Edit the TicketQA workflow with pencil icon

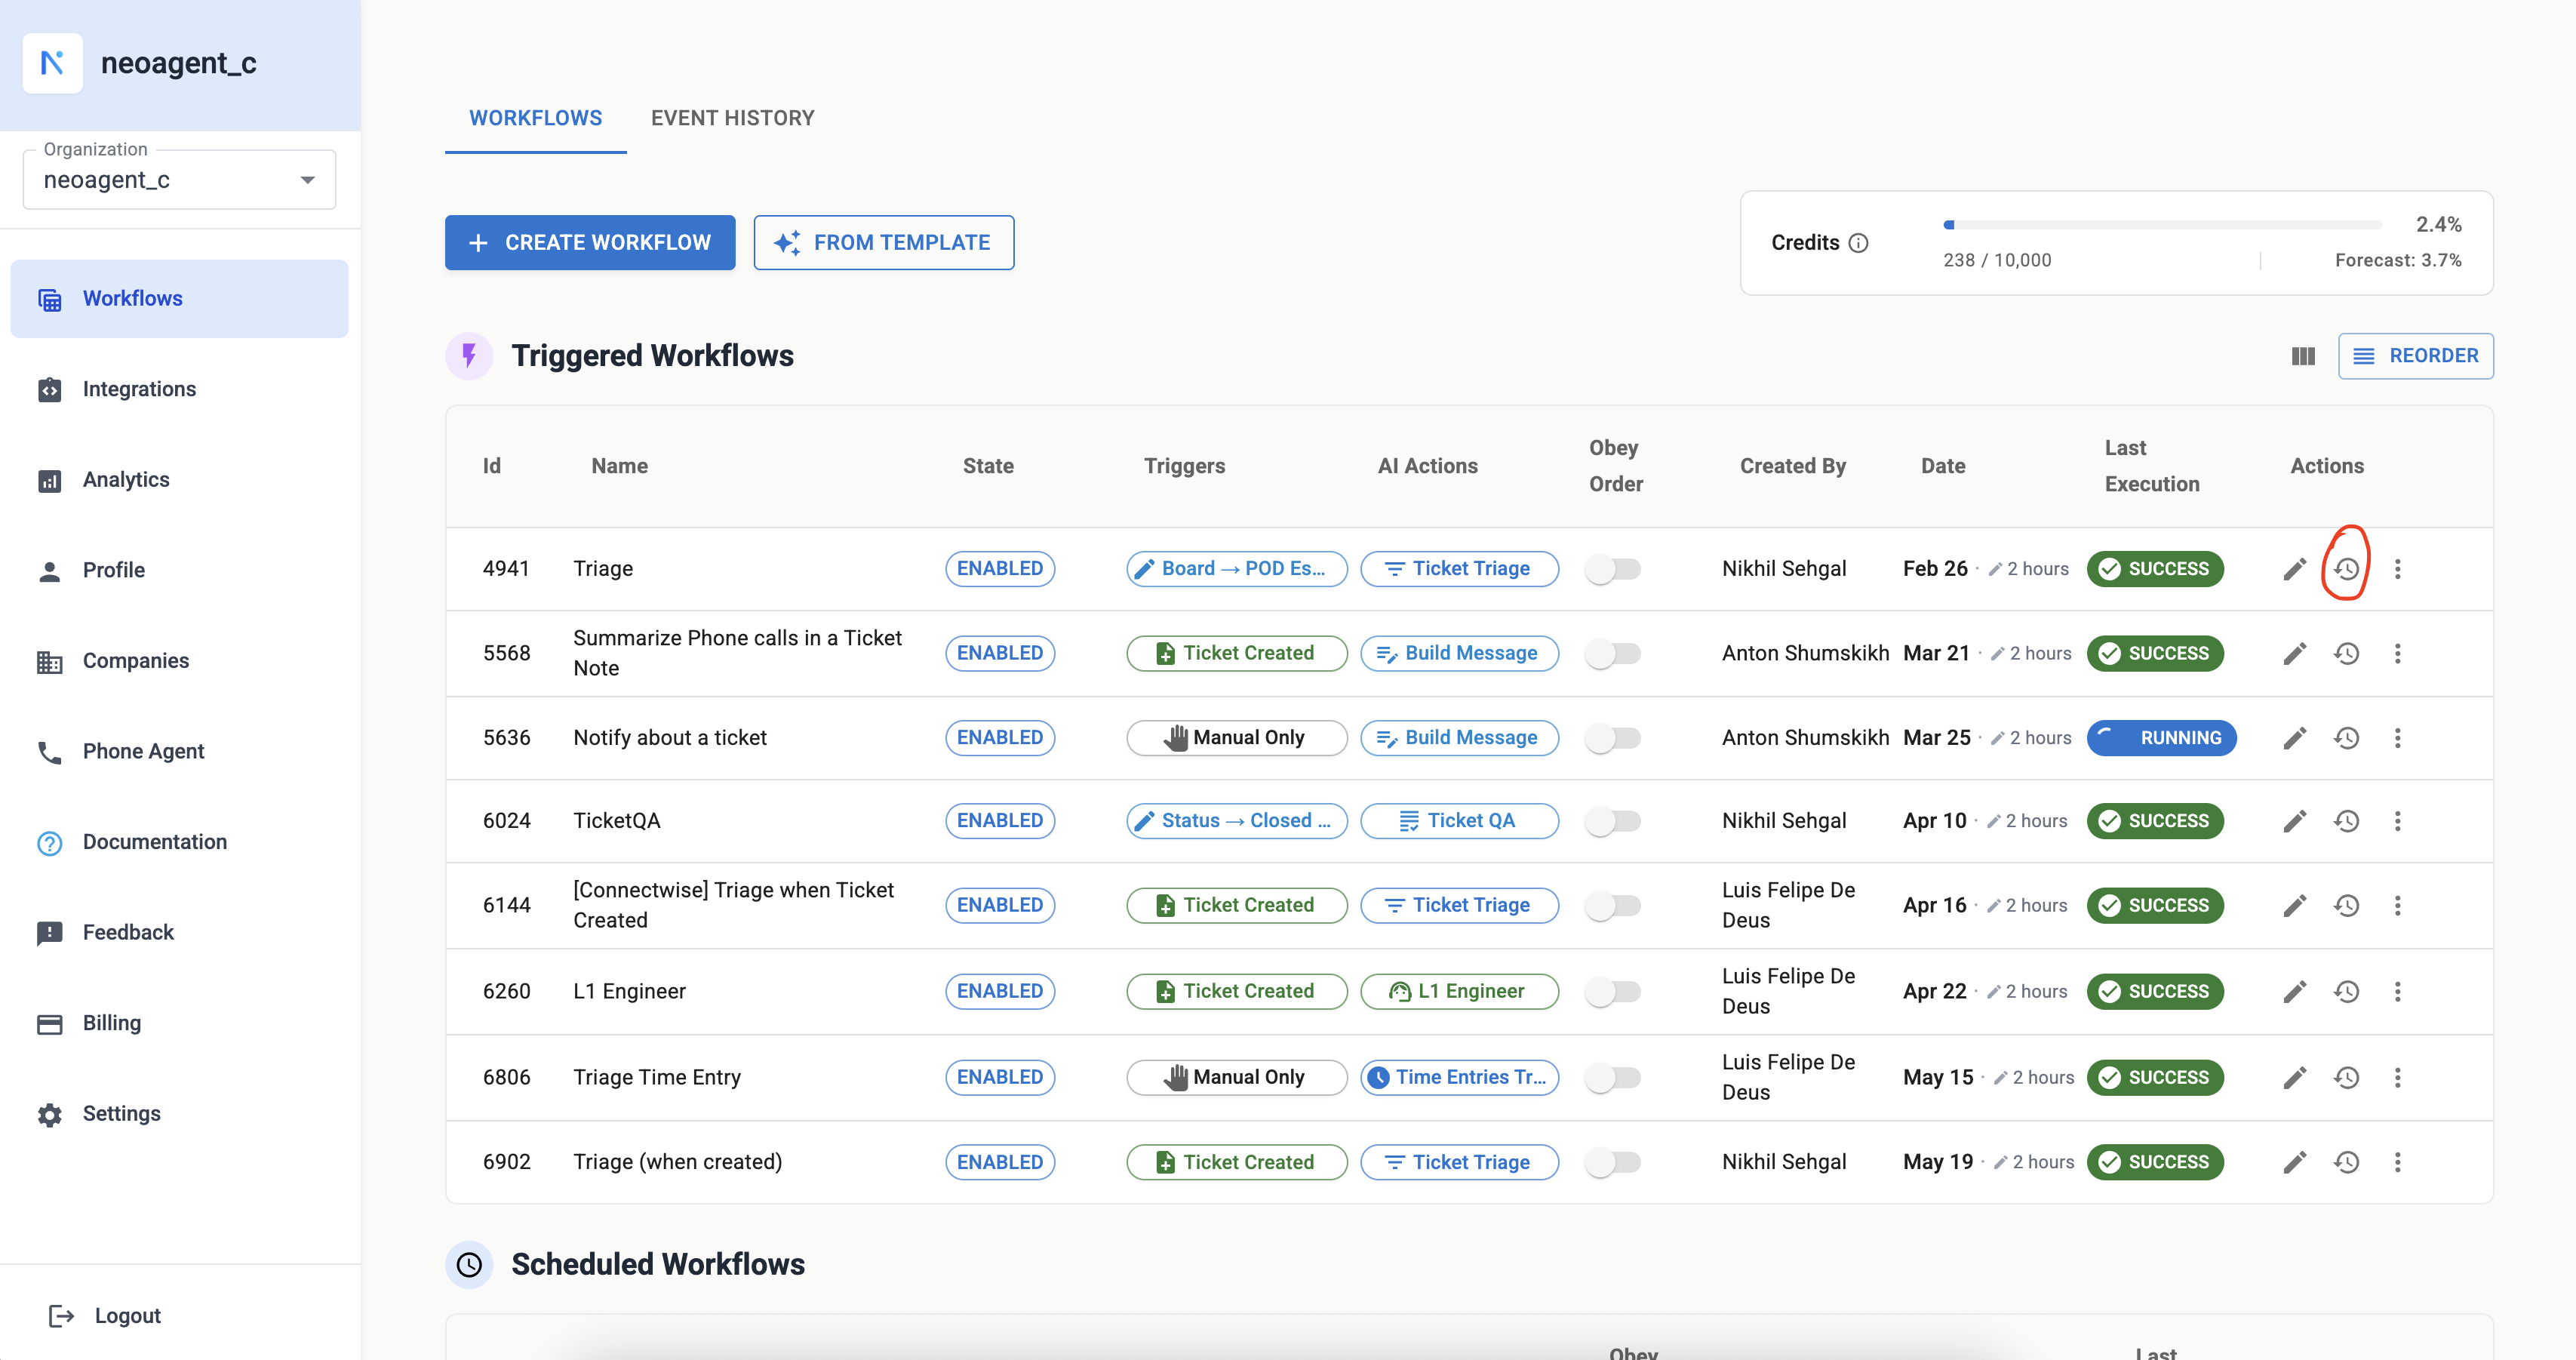pos(2294,821)
